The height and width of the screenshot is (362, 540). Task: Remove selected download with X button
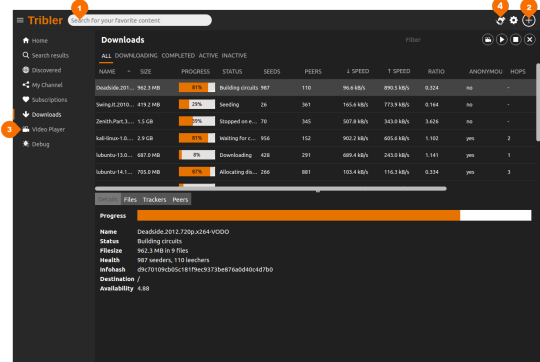[x=530, y=40]
